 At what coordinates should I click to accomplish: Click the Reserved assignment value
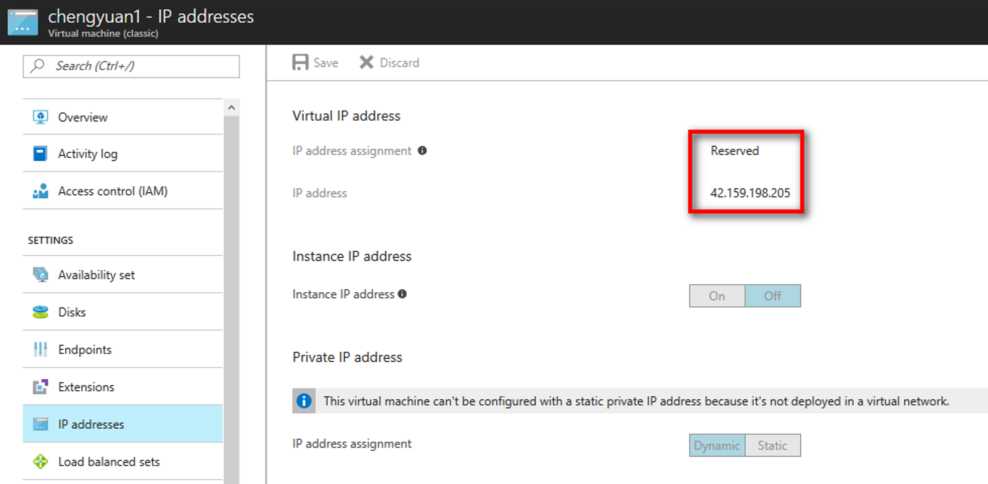(735, 151)
